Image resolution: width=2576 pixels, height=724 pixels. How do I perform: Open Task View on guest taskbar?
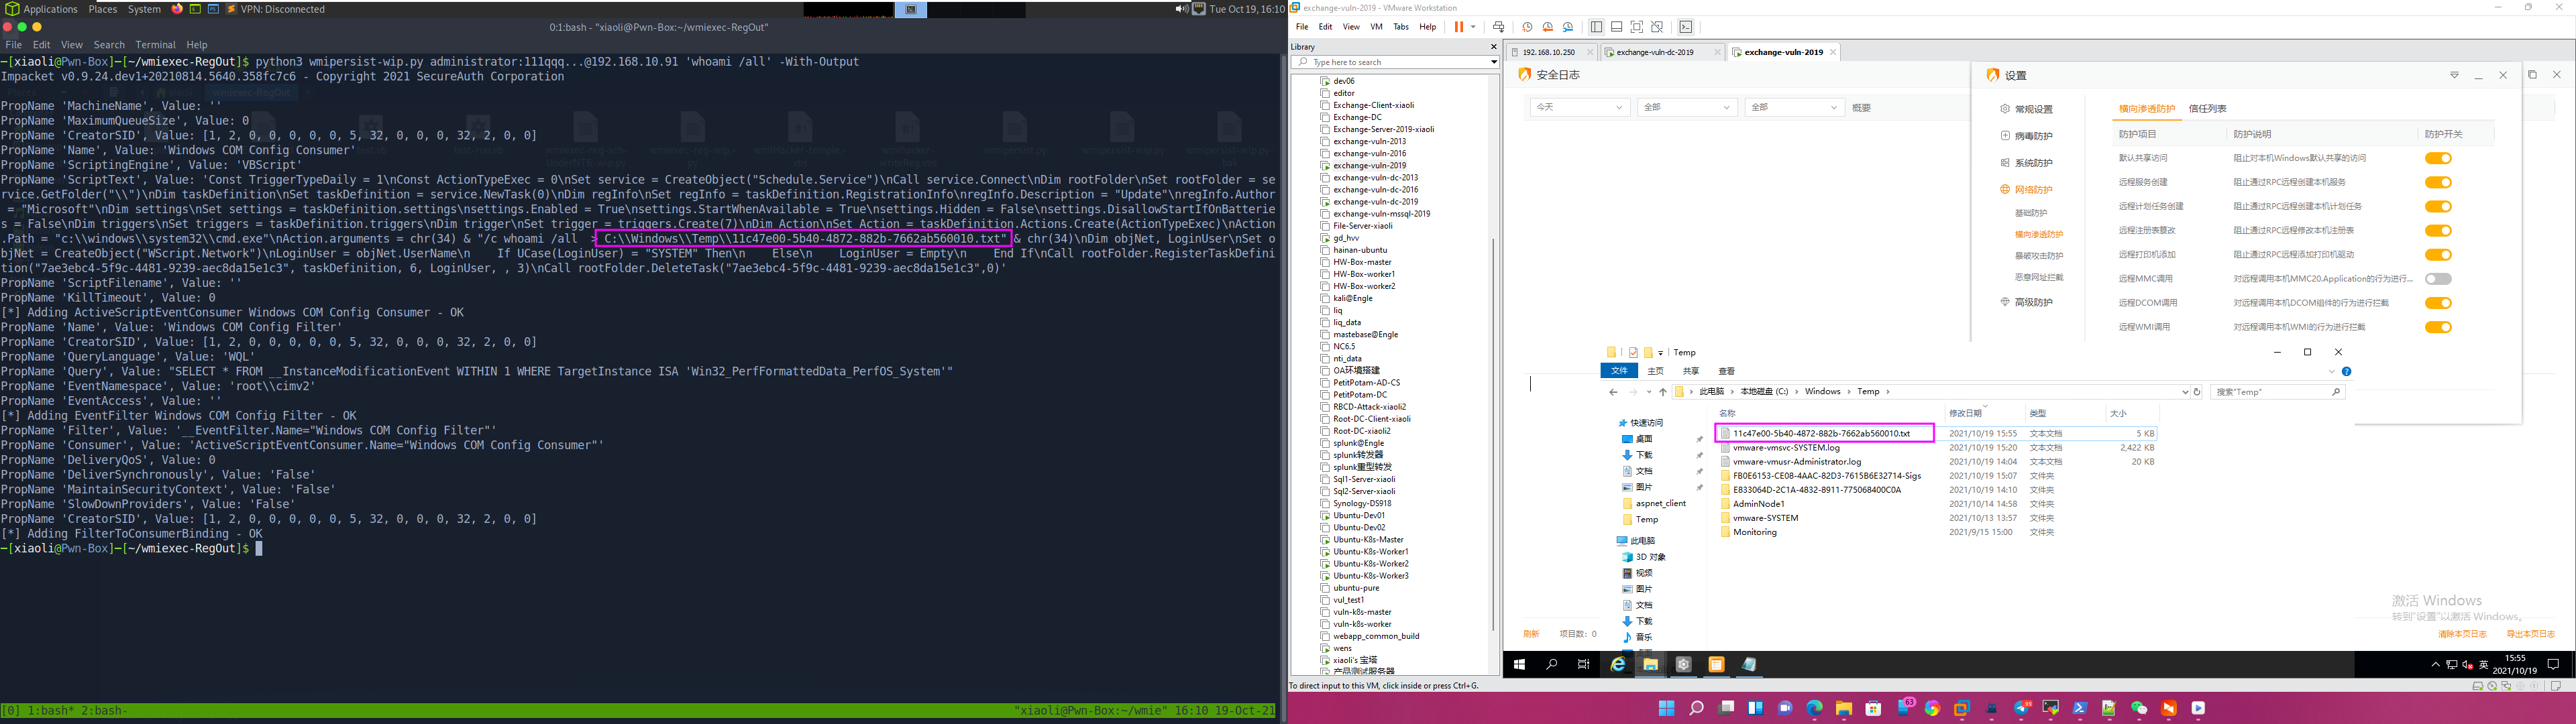click(x=1584, y=664)
